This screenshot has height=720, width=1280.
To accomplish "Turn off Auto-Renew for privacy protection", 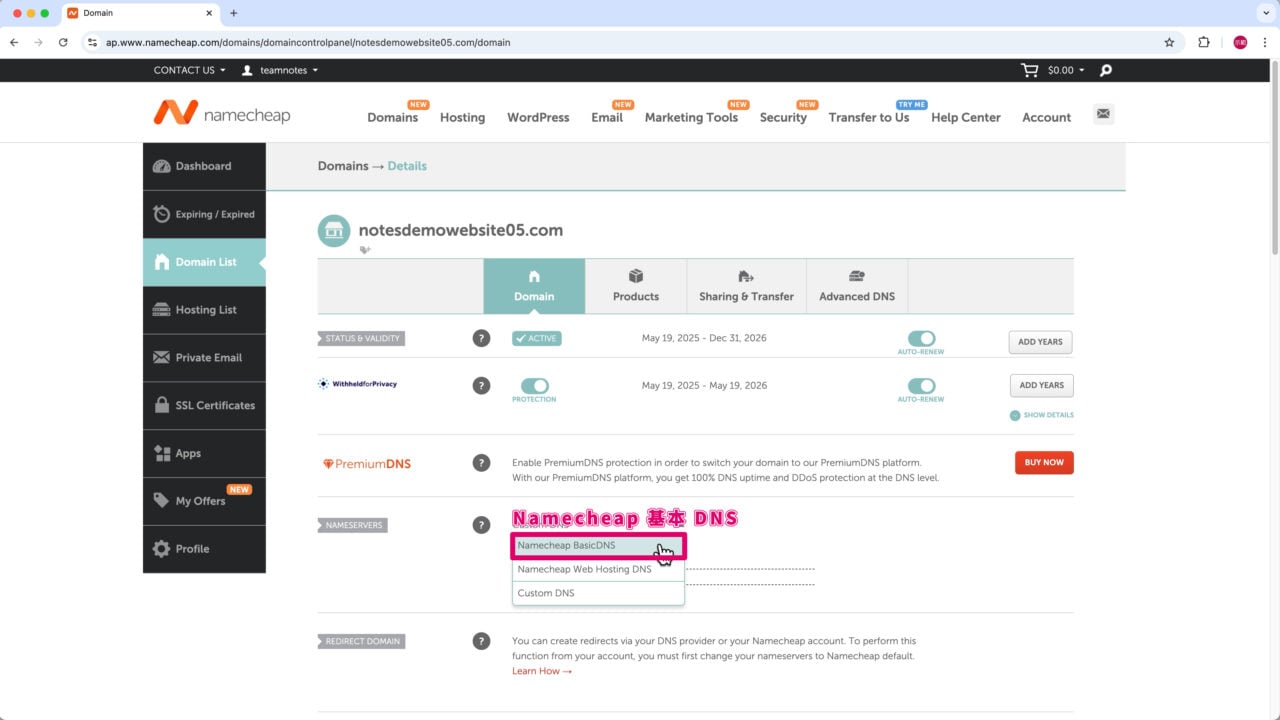I will pyautogui.click(x=921, y=385).
